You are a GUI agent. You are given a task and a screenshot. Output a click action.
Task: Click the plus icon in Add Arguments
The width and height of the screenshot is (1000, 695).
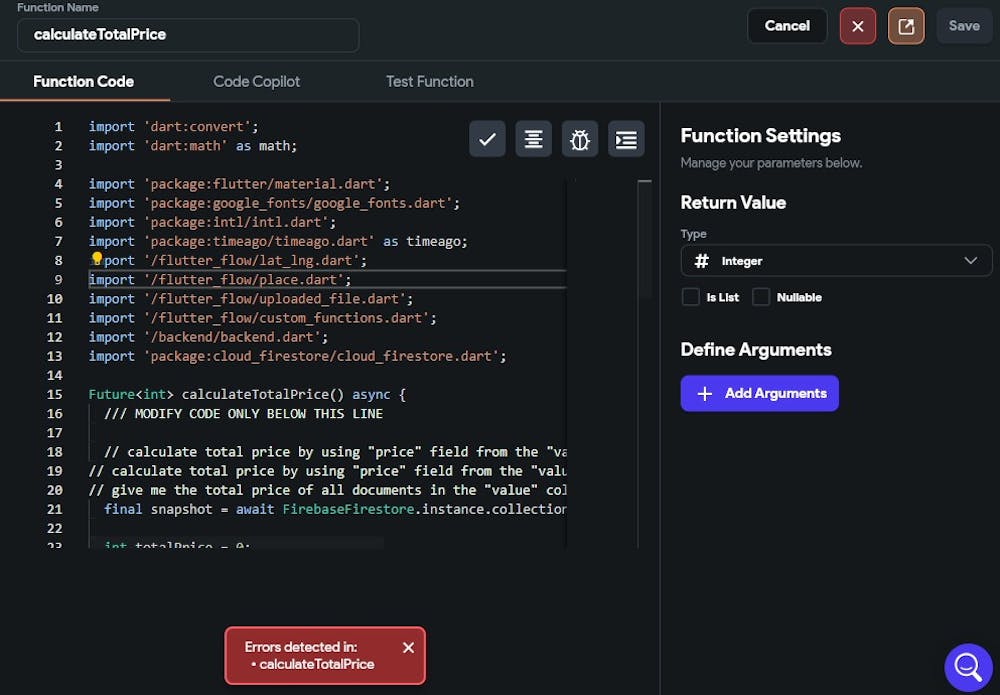tap(704, 394)
